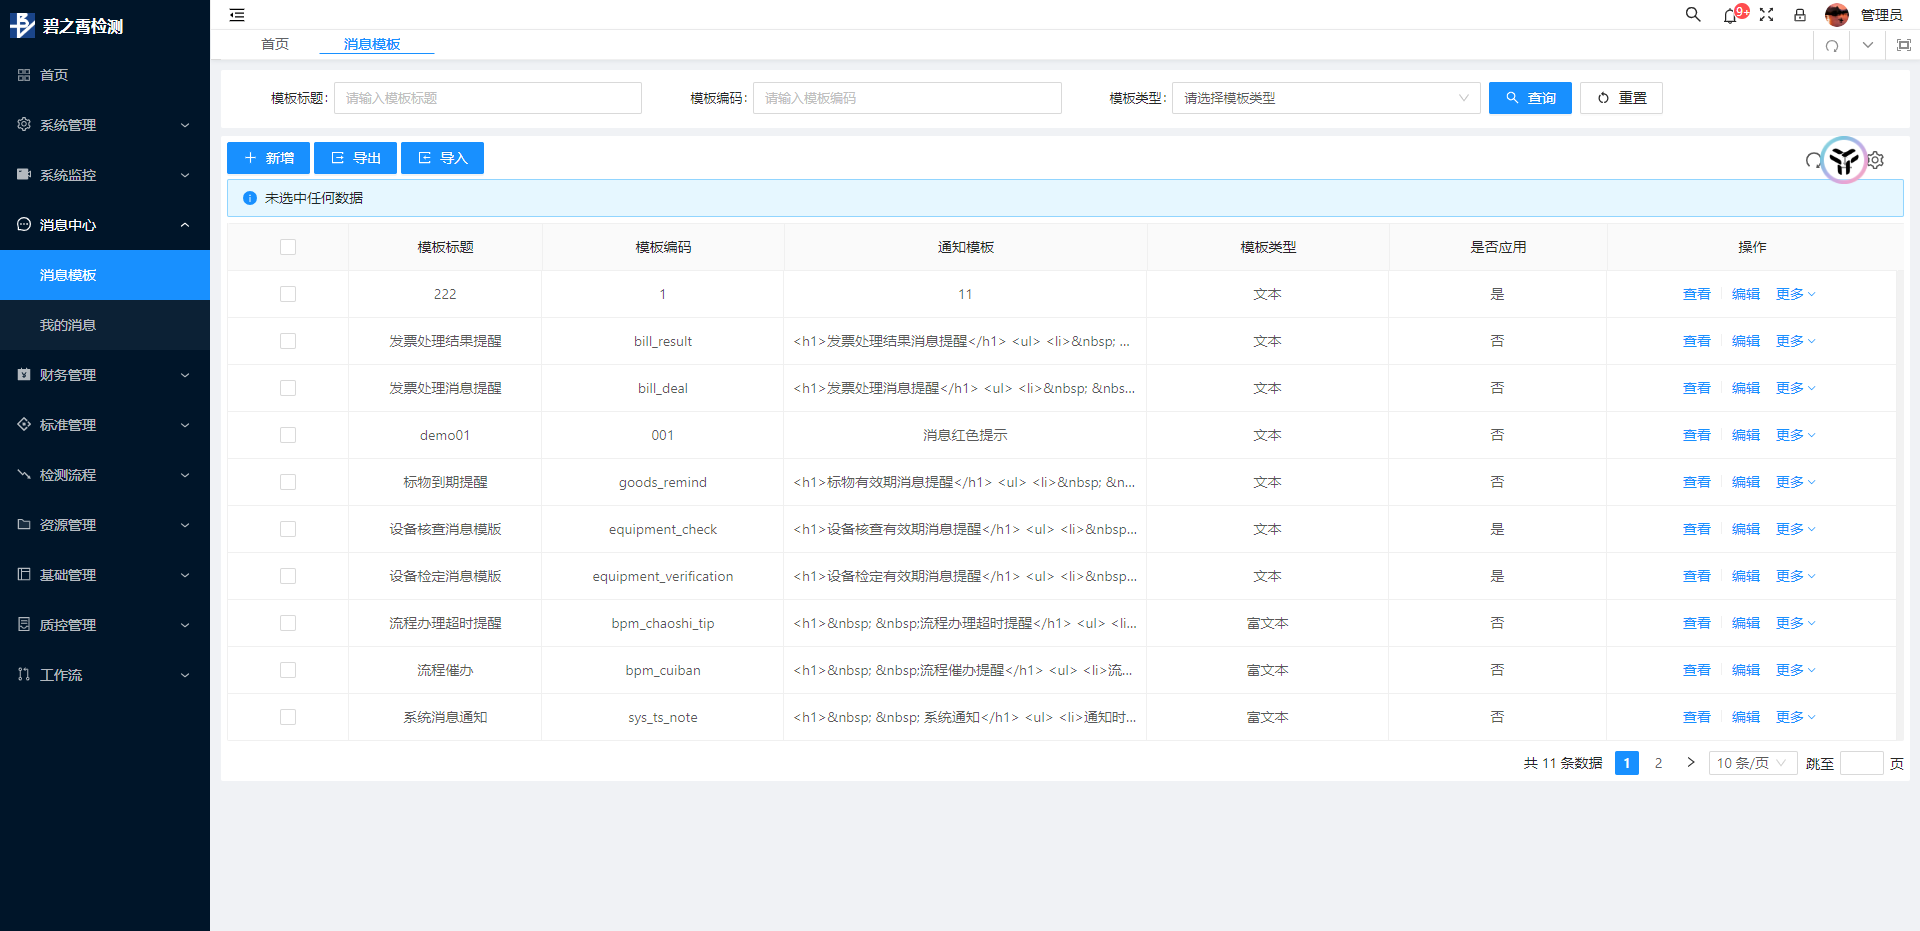Switch to the 首页 tab
The image size is (1920, 931).
(x=275, y=44)
